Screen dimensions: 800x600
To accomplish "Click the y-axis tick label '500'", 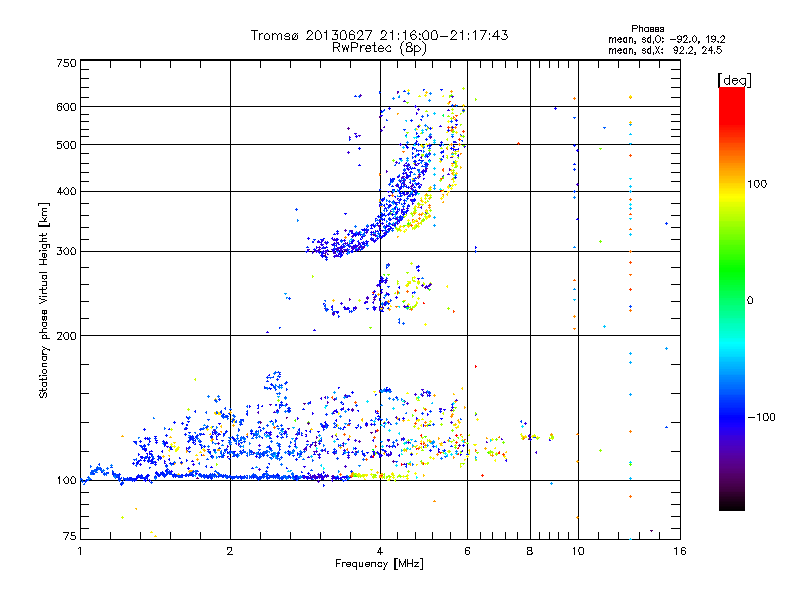I will (x=66, y=145).
